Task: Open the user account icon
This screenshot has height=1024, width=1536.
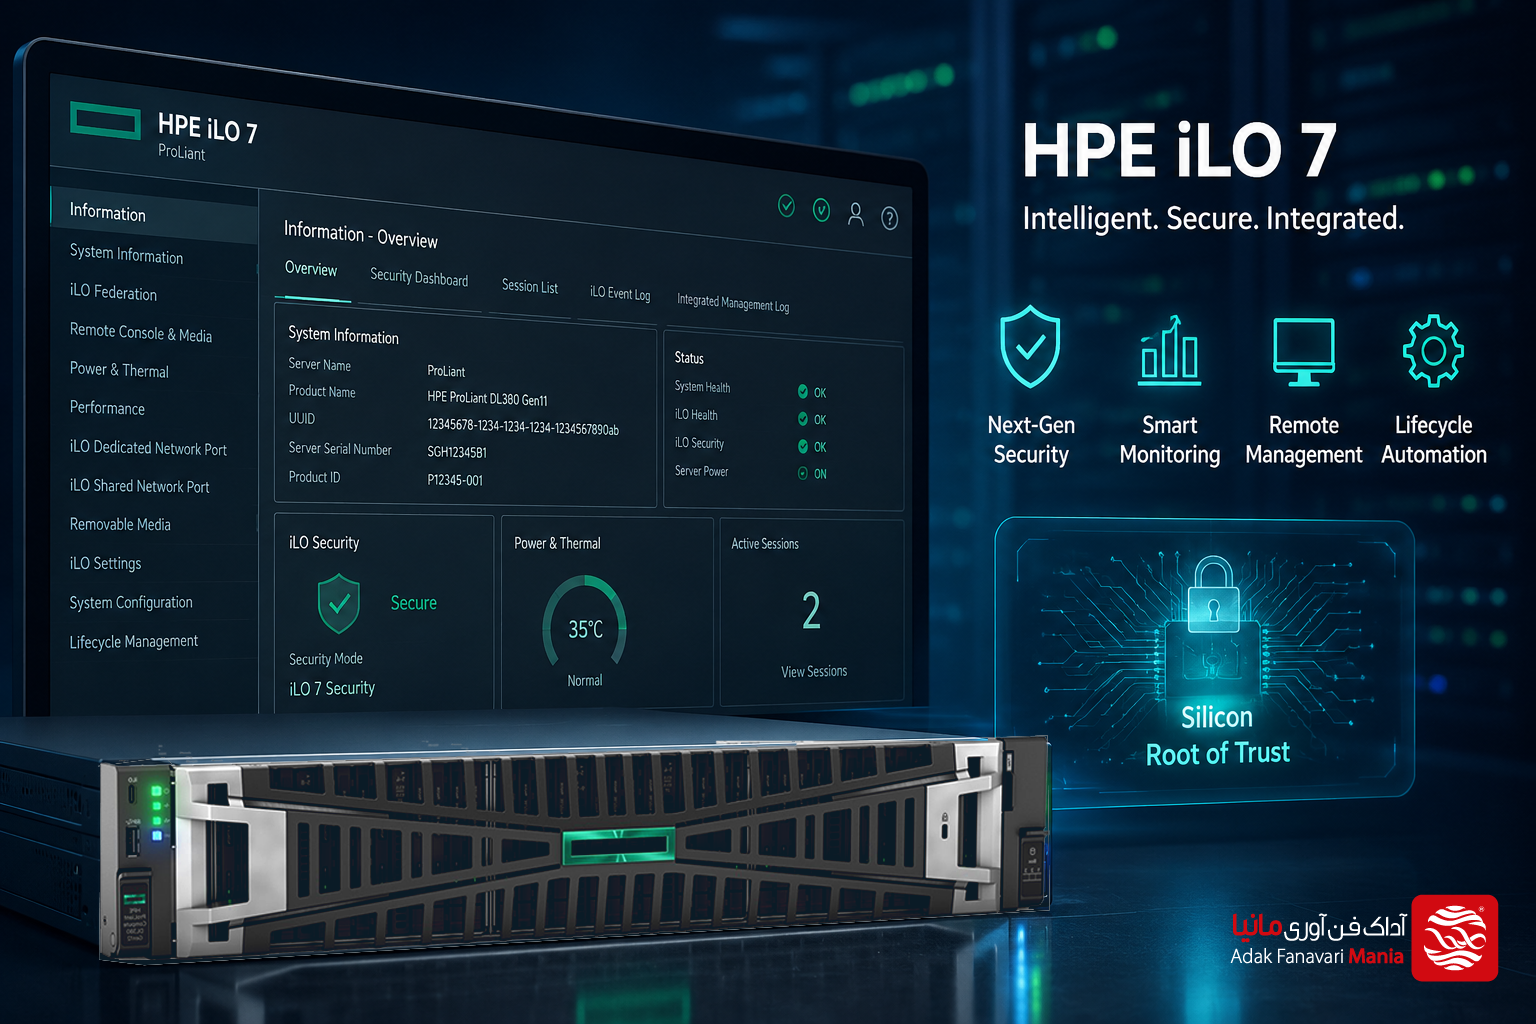Action: (856, 214)
